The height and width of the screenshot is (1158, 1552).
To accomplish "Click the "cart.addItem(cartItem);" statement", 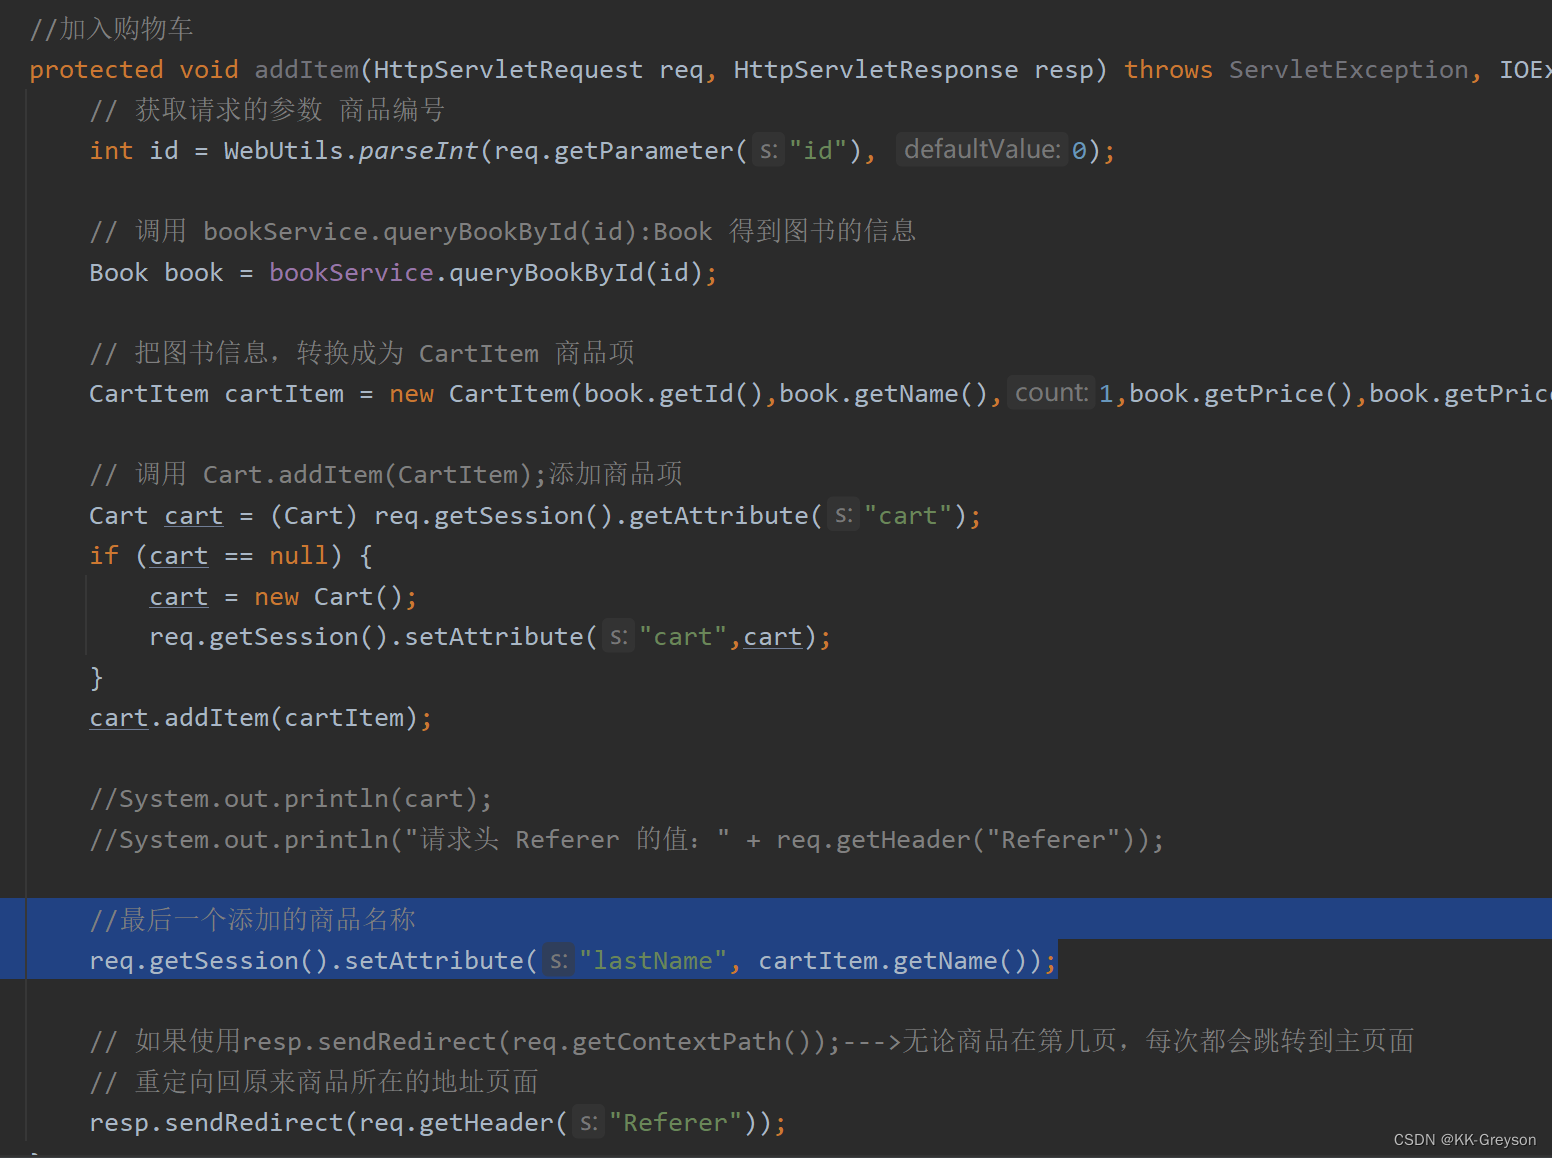I will 261,718.
